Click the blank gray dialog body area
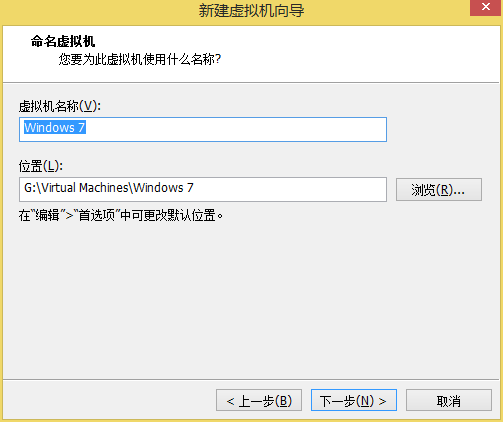The width and height of the screenshot is (503, 422). pos(250,300)
